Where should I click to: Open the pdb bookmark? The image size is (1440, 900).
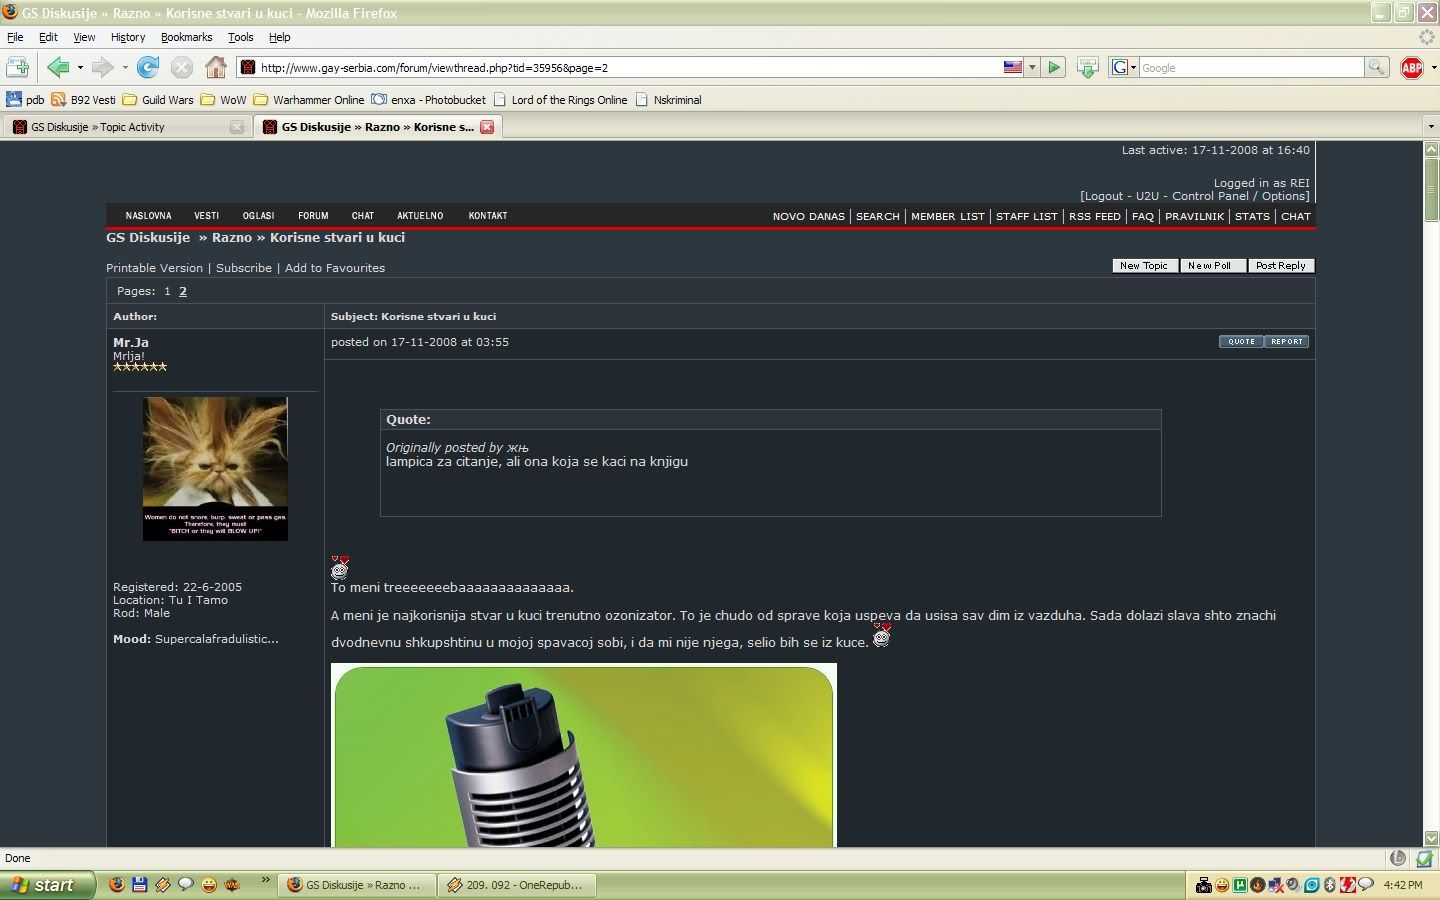tap(25, 99)
